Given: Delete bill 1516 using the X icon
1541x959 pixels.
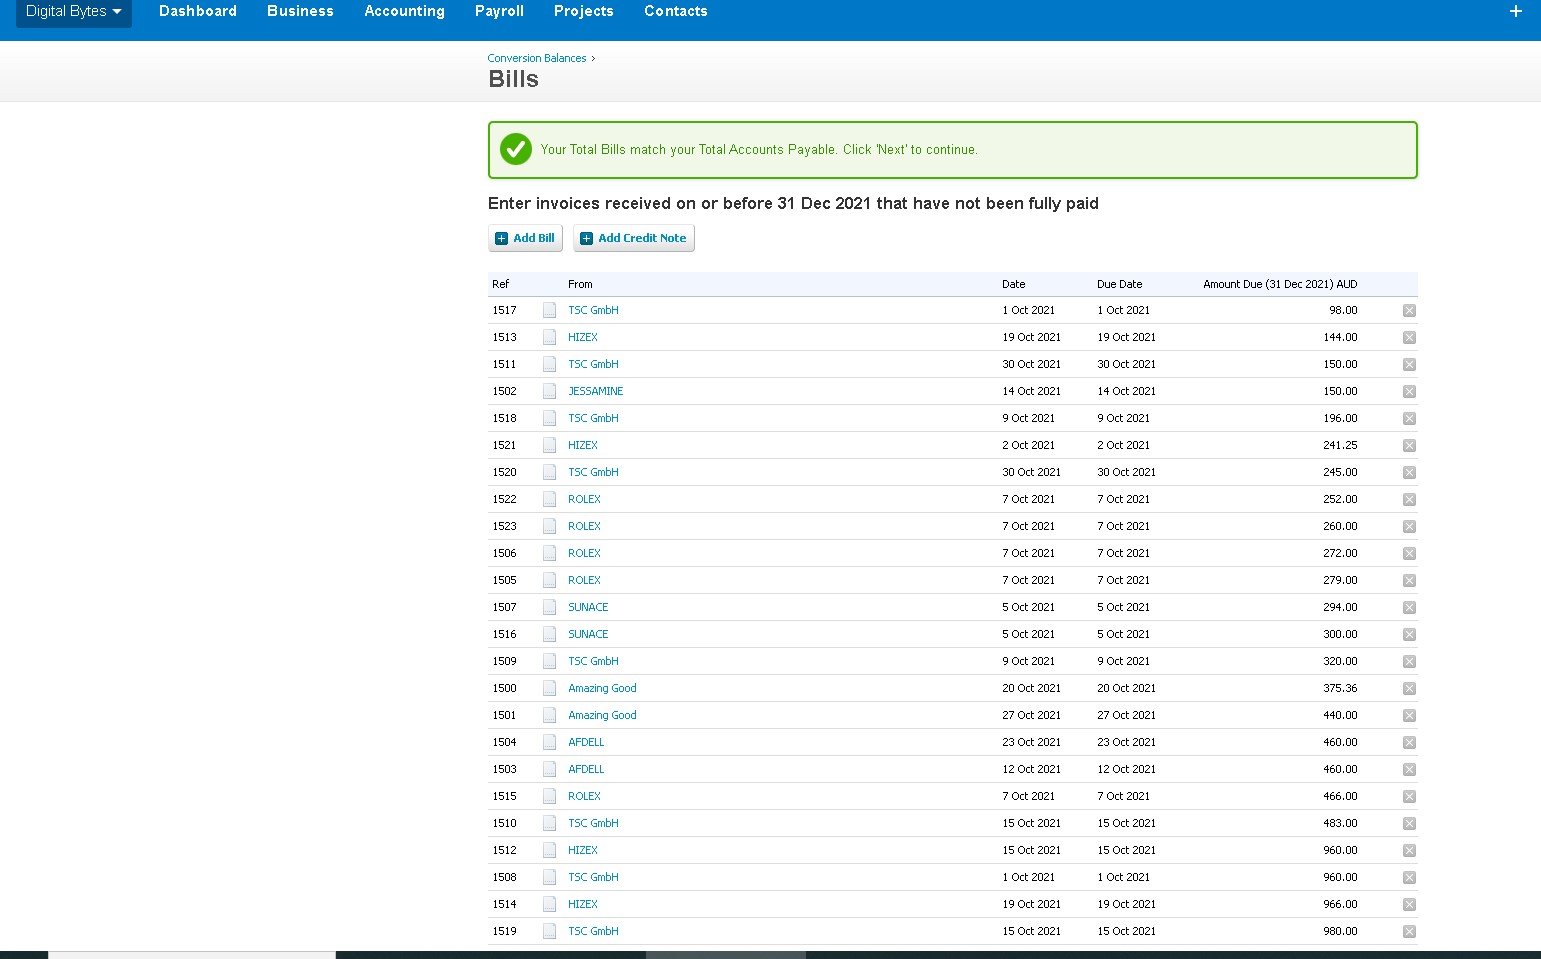Looking at the screenshot, I should pos(1409,635).
